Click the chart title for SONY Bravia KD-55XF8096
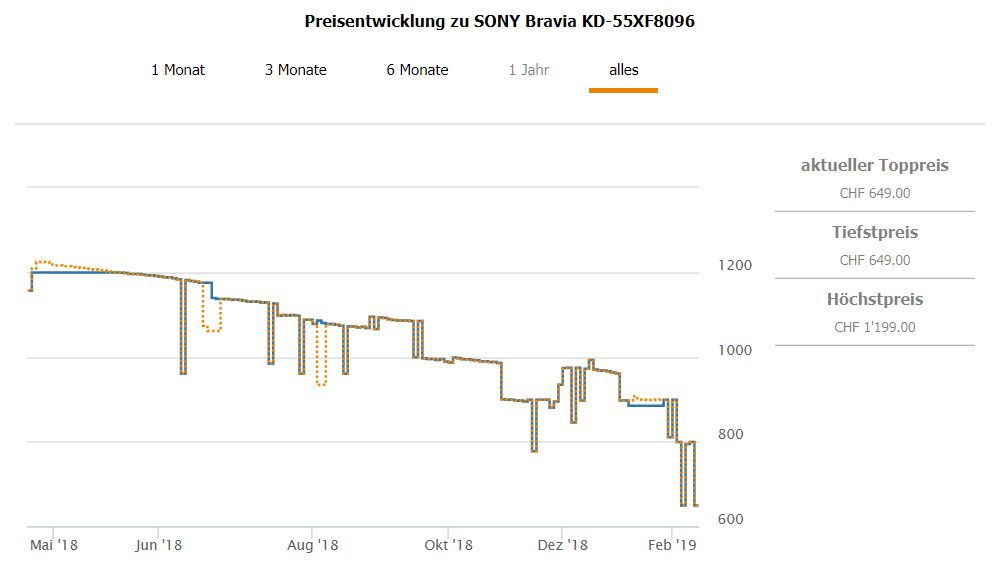Image resolution: width=999 pixels, height=568 pixels. [x=499, y=21]
